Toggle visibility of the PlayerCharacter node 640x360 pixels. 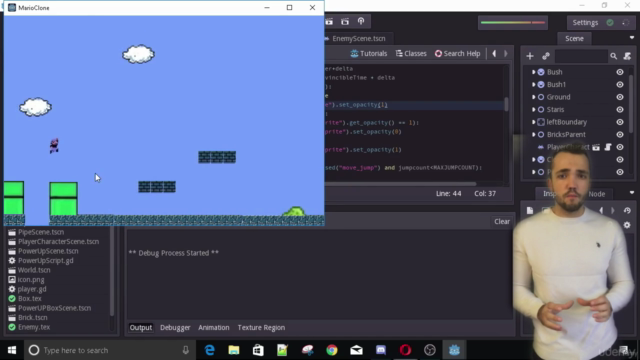pyautogui.click(x=620, y=147)
